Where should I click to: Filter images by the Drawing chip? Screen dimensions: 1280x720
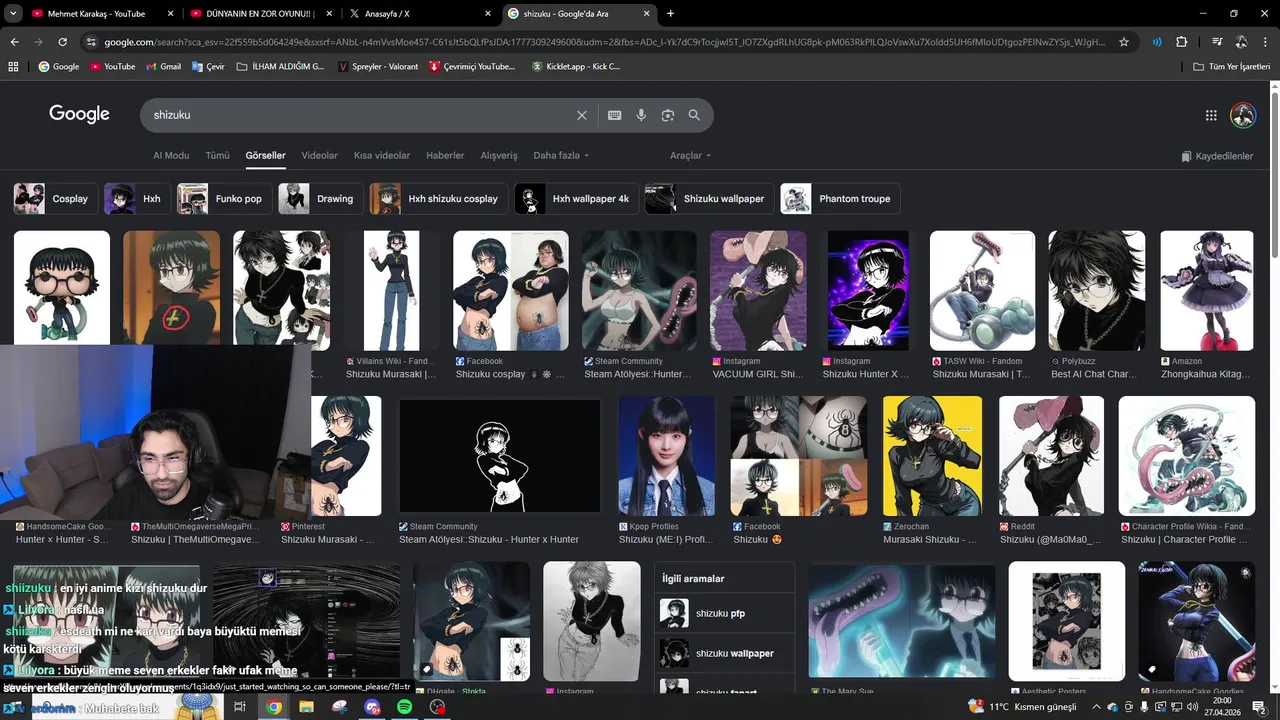(x=320, y=199)
